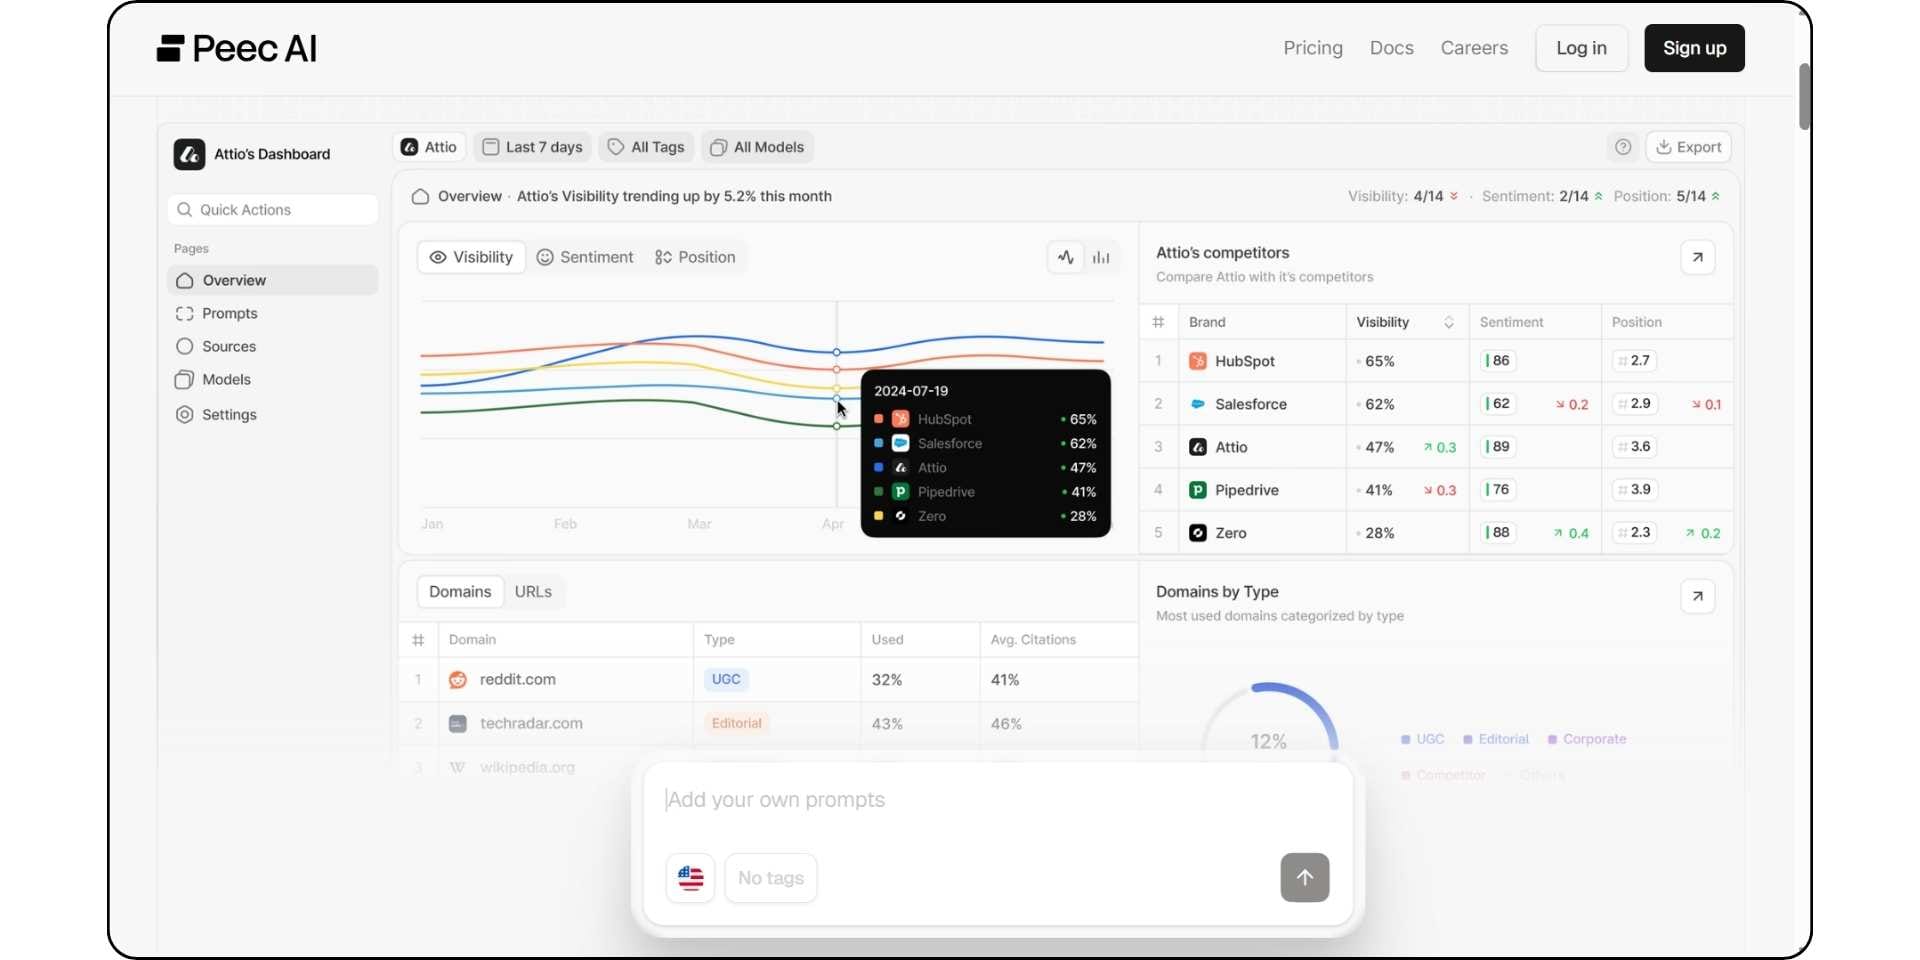Screen dimensions: 1920x960
Task: Switch chart to Visibility tab
Action: pyautogui.click(x=471, y=257)
